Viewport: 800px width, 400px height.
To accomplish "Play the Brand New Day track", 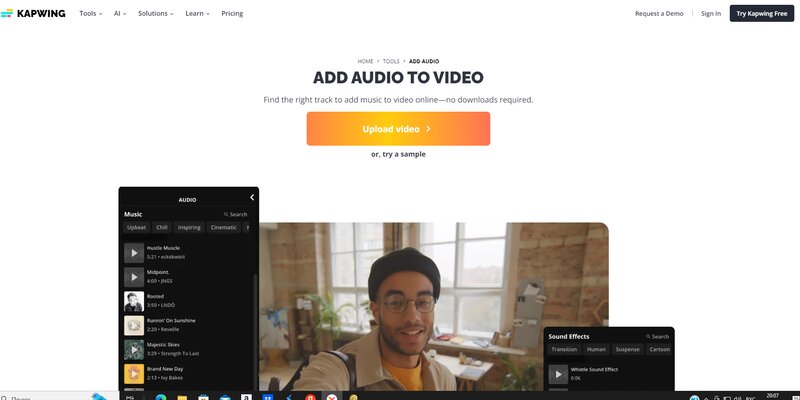I will (134, 373).
